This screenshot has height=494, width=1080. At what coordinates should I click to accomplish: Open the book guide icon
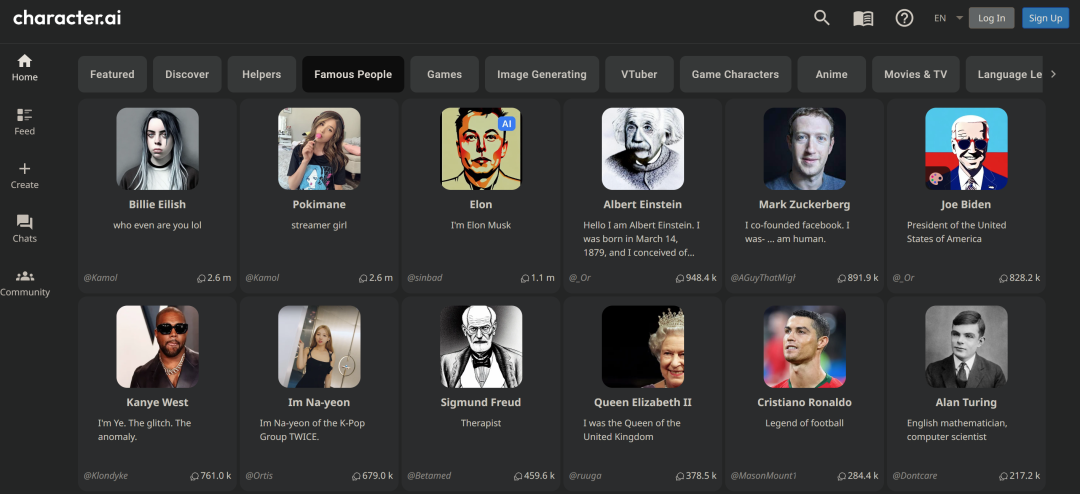tap(863, 19)
